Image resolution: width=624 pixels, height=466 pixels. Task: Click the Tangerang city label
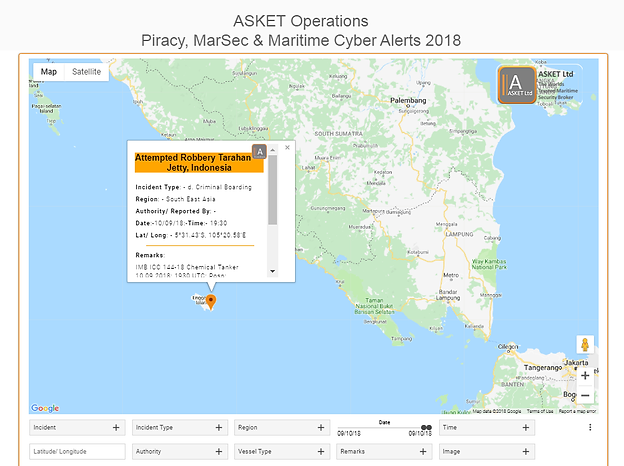[x=543, y=368]
